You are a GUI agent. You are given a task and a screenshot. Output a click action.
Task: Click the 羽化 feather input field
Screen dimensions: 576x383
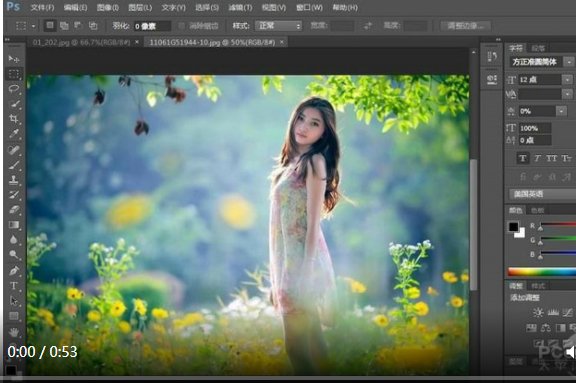coord(152,26)
